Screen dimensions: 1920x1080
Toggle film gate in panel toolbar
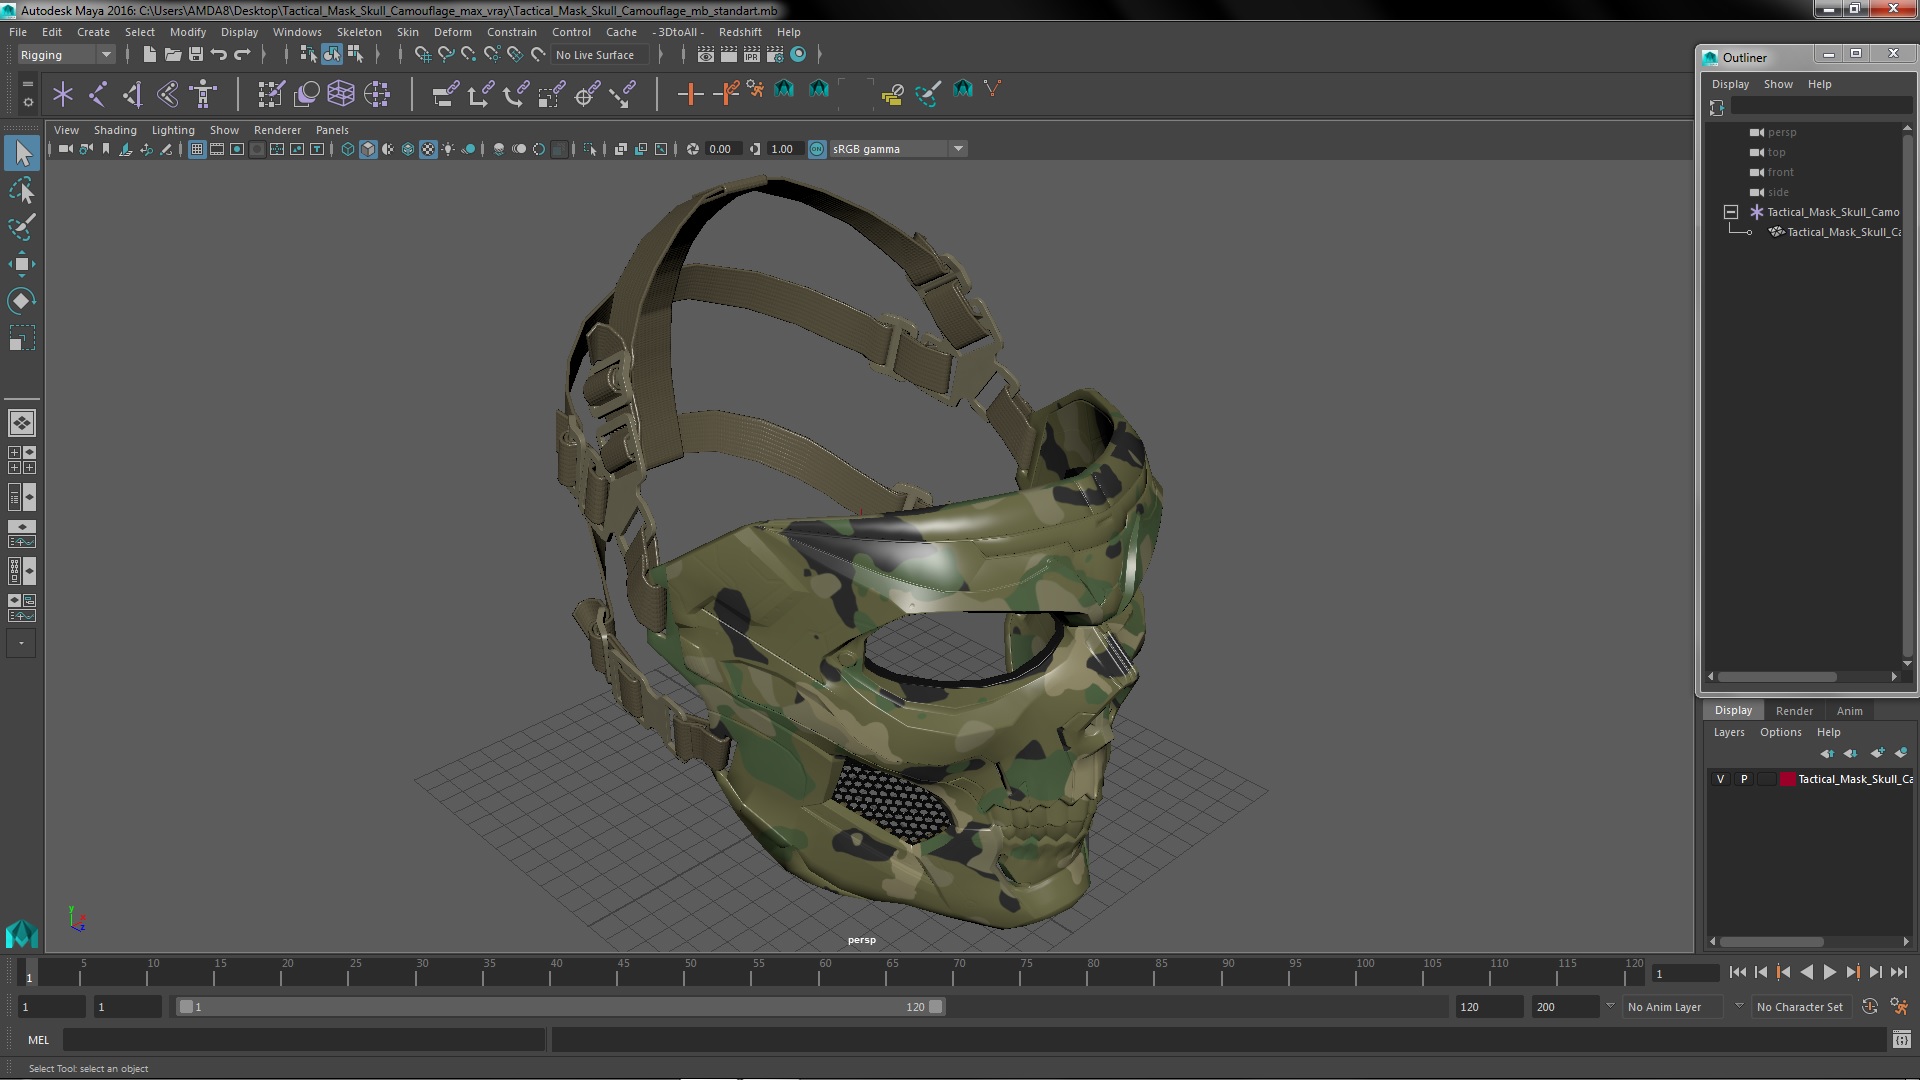[217, 149]
